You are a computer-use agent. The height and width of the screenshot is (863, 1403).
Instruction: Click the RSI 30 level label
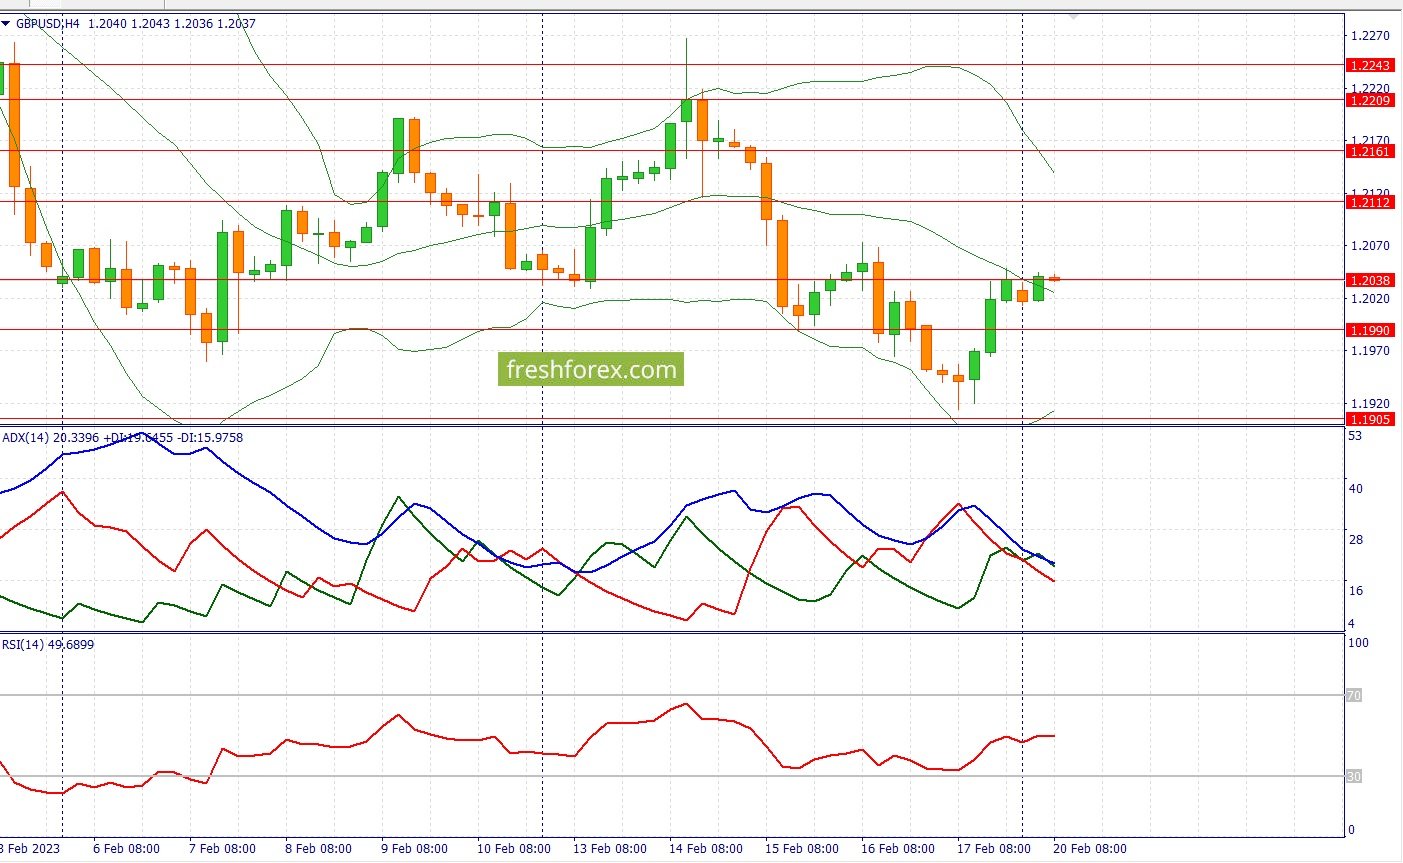pyautogui.click(x=1353, y=776)
